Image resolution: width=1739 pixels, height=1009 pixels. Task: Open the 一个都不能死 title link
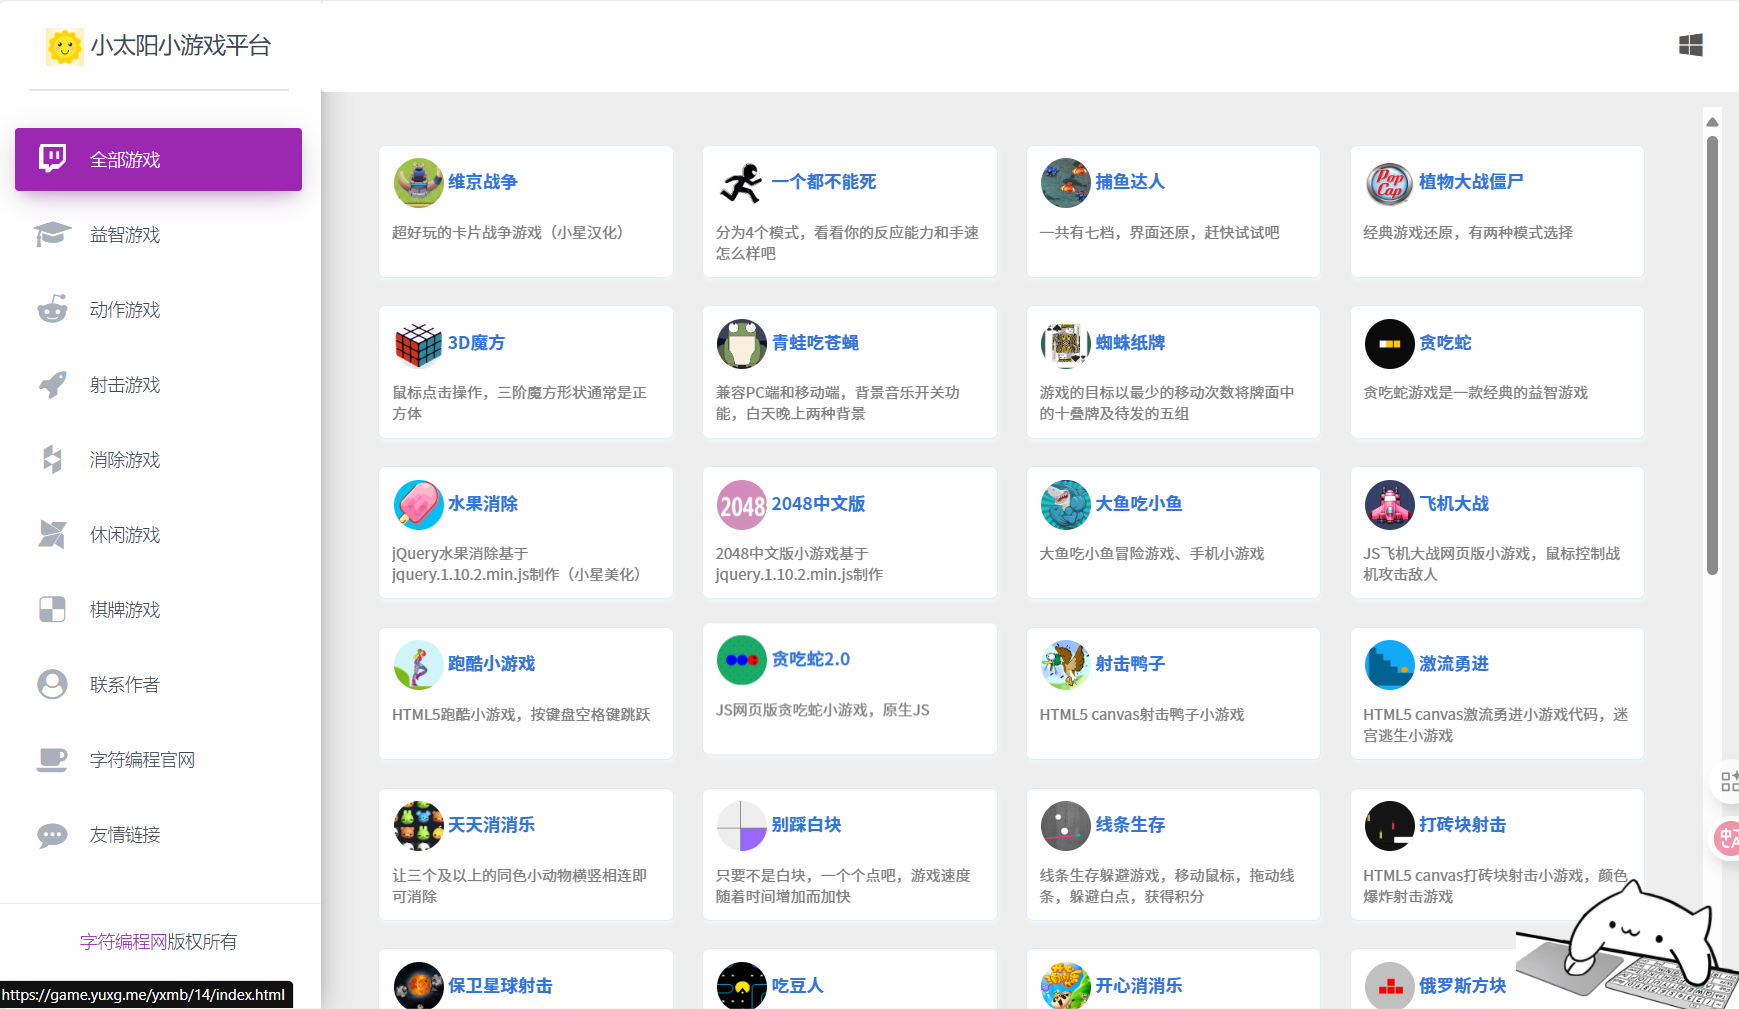coord(824,182)
